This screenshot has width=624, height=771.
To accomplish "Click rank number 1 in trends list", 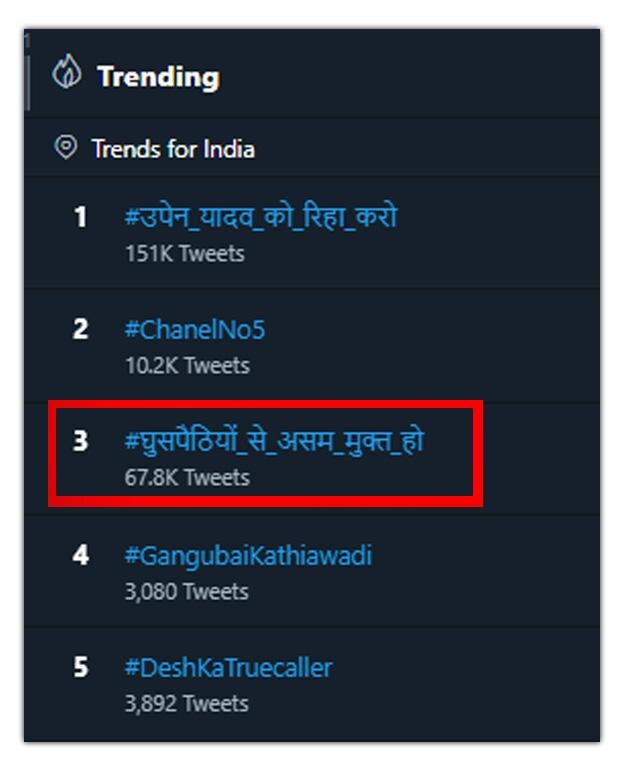I will pos(80,217).
